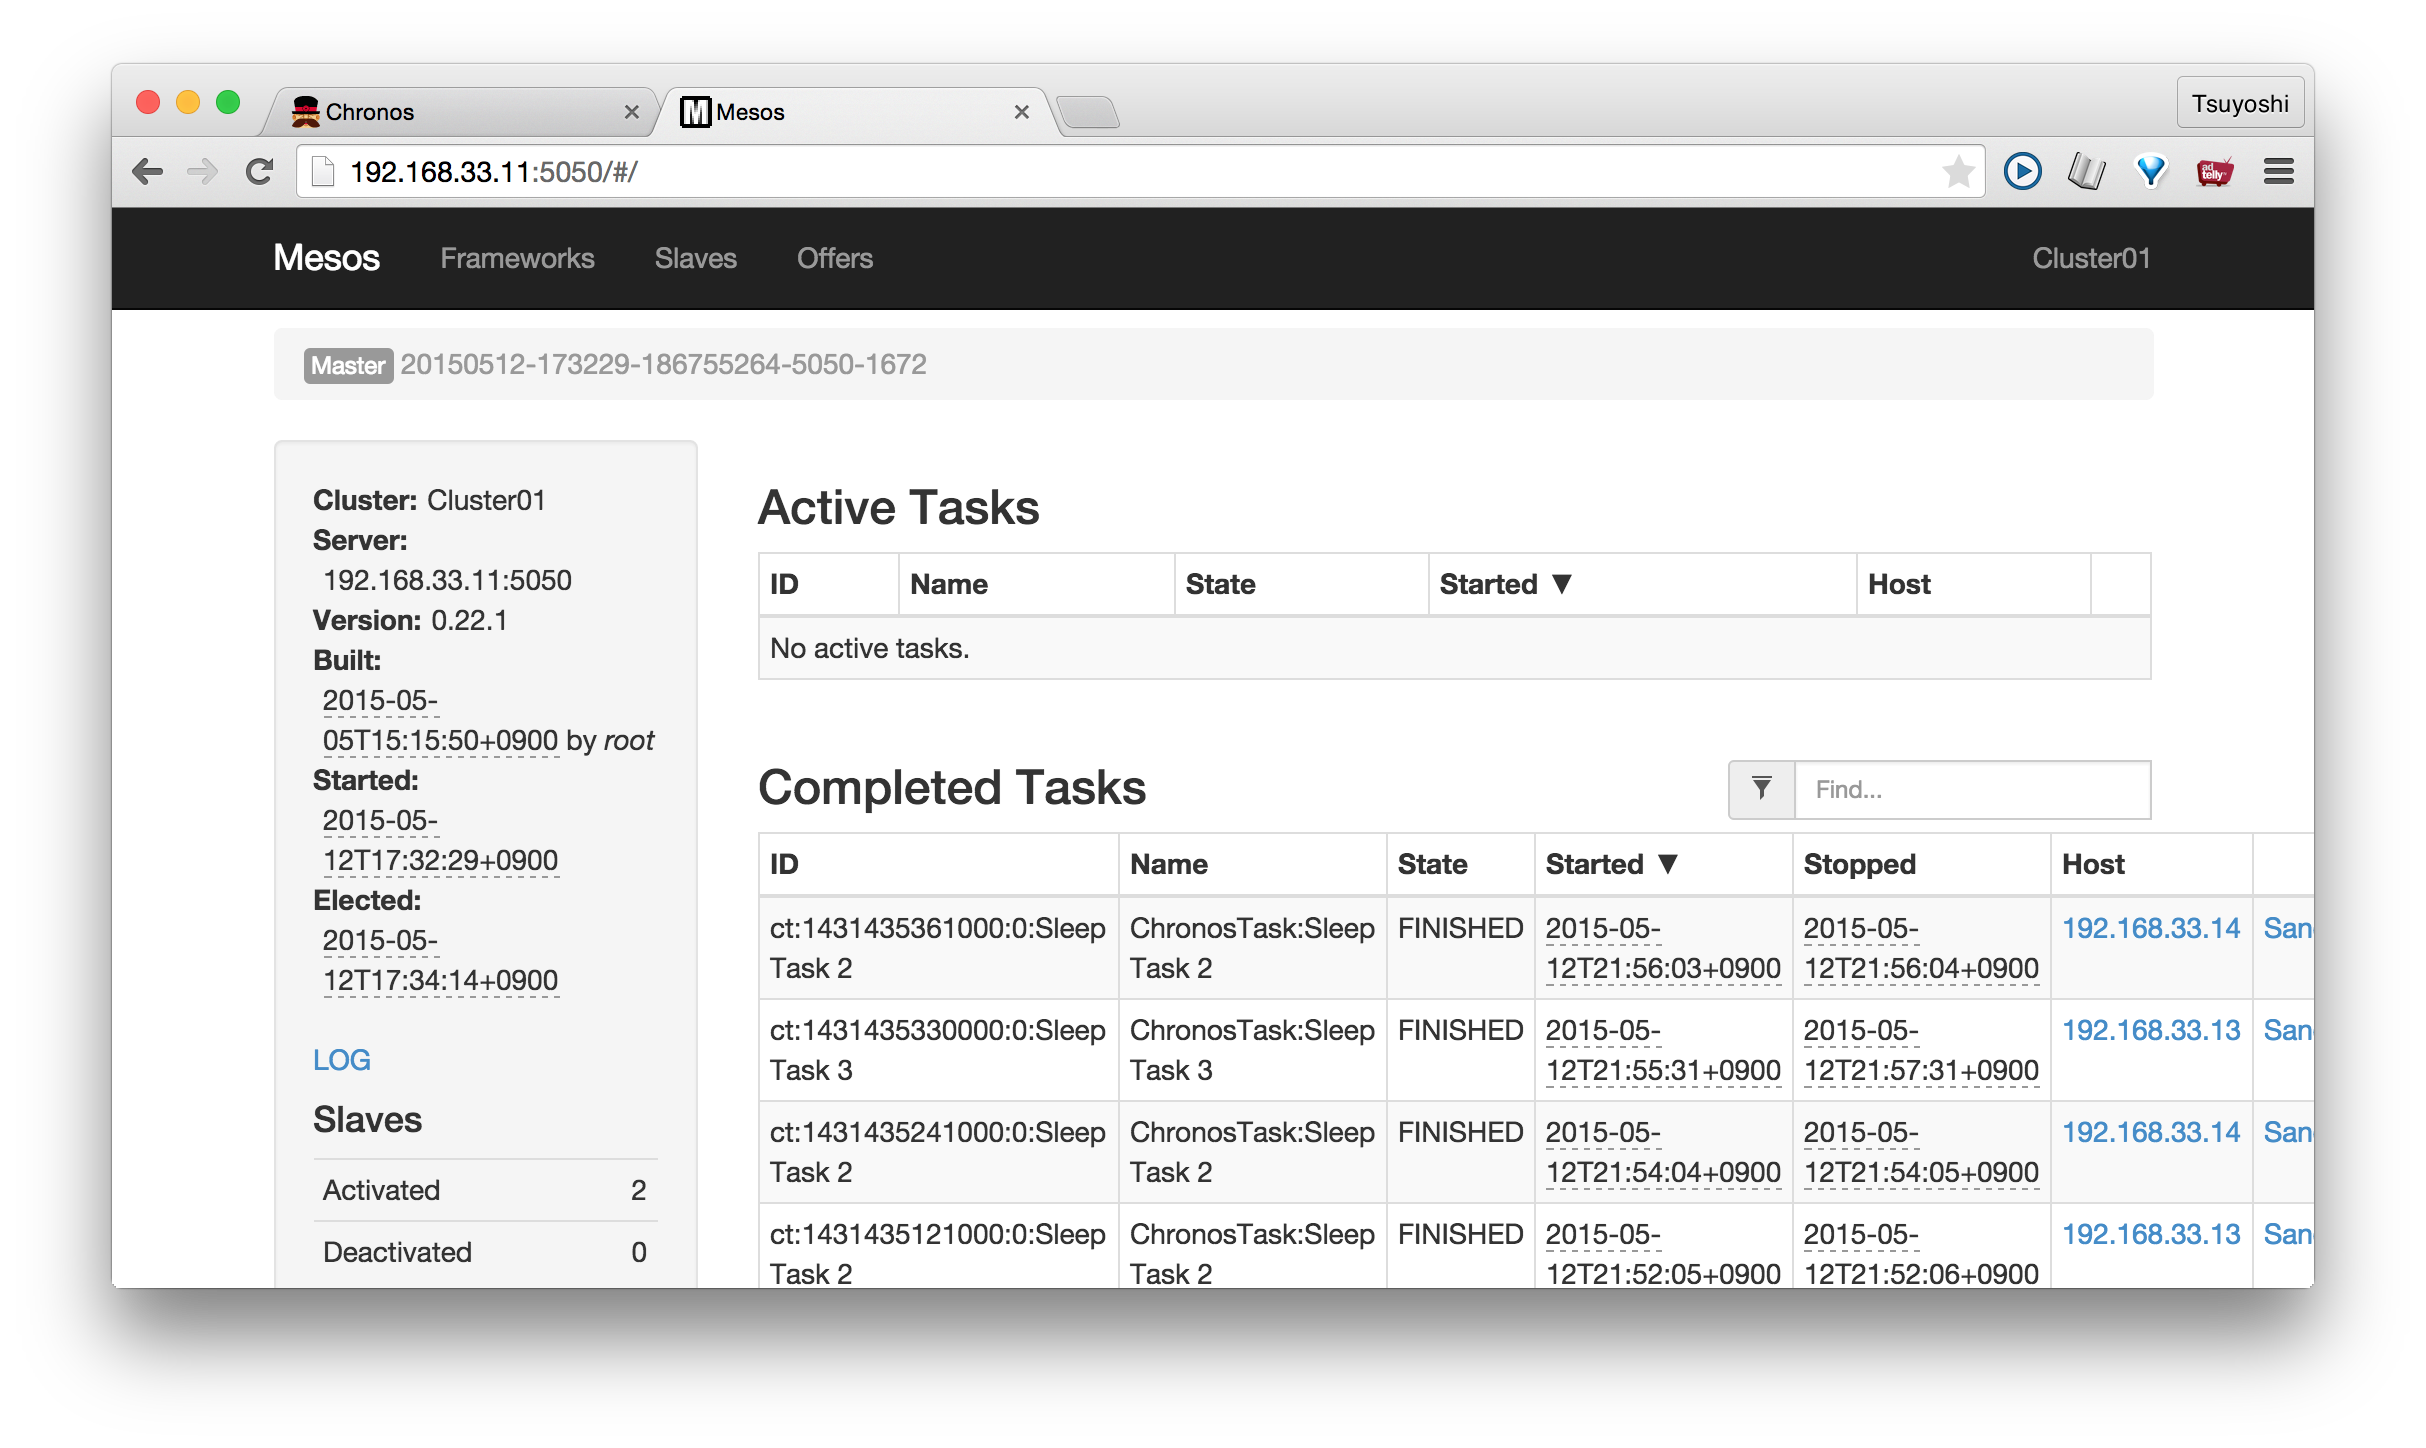This screenshot has width=2426, height=1448.
Task: Click the open-book extension icon
Action: coord(2087,171)
